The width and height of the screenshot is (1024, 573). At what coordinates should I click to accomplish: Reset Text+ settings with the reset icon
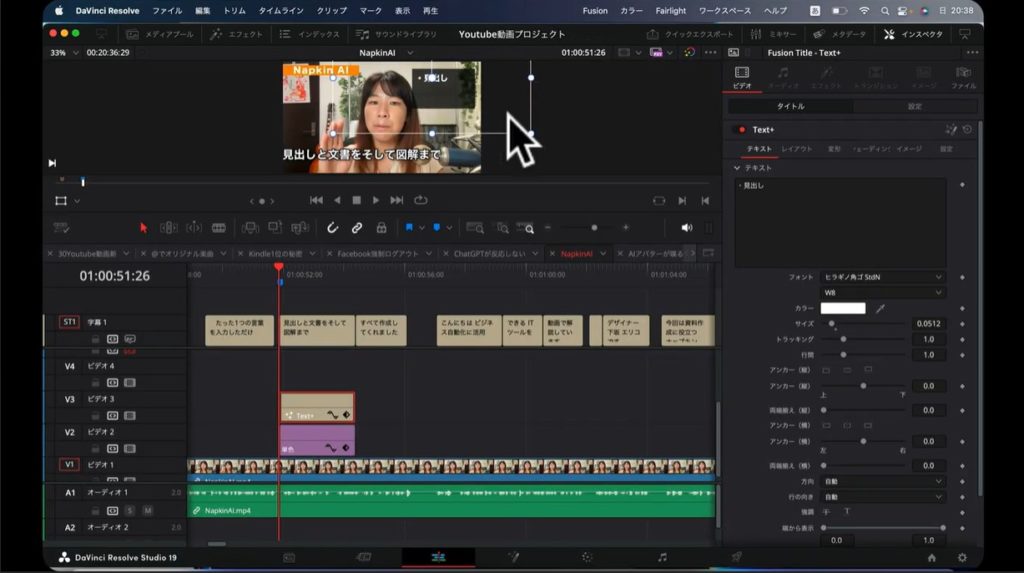967,130
